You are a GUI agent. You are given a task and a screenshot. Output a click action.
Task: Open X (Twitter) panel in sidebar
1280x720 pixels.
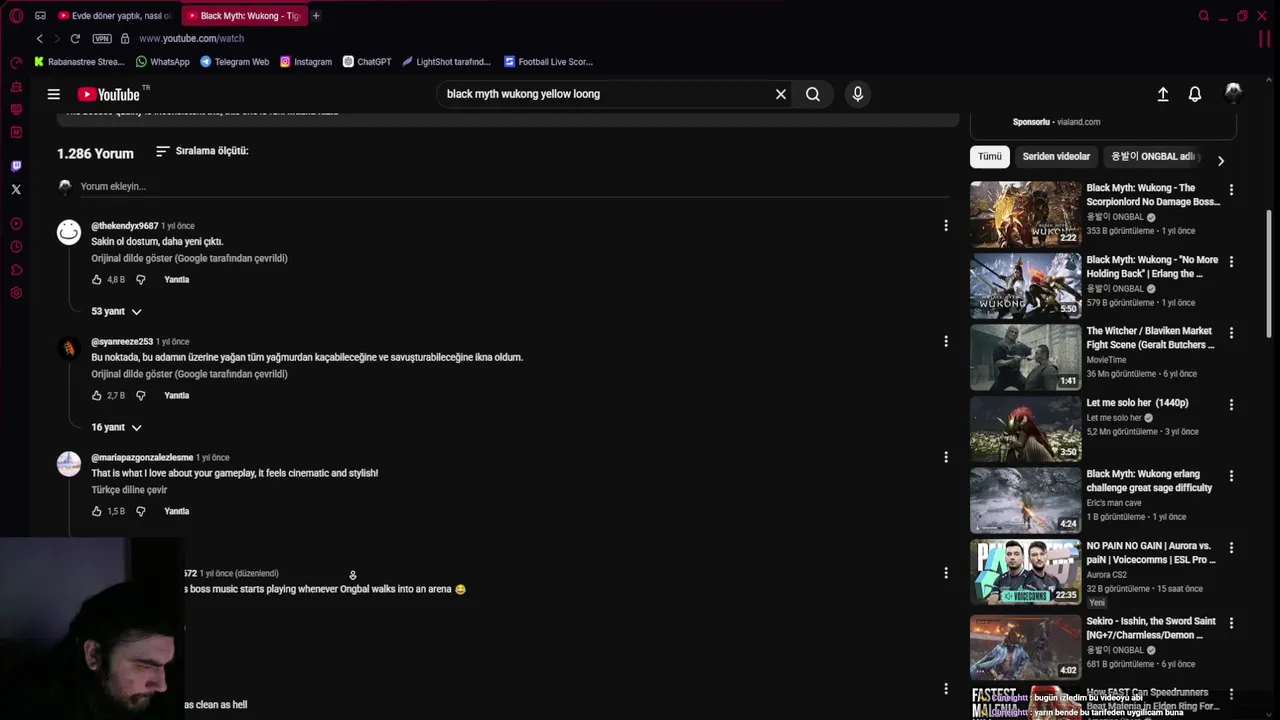point(16,189)
